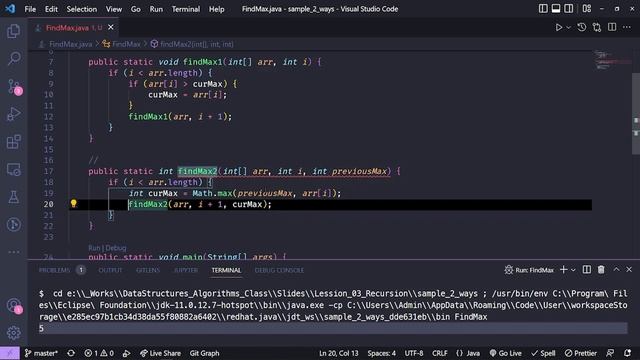The image size is (640, 360).
Task: Click FindMax.java in the breadcrumb
Action: click(70, 44)
